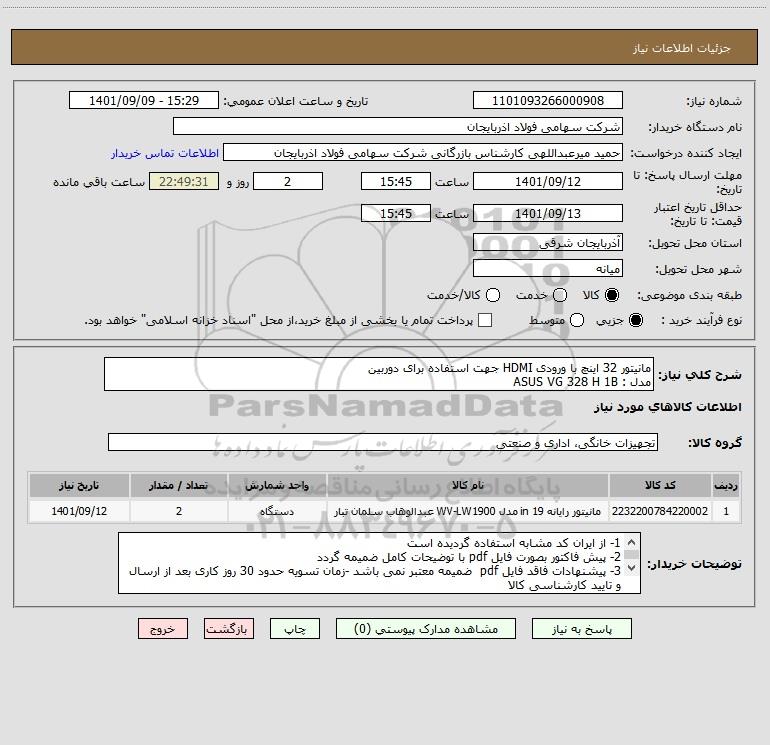Click the جزئیات اطلاعات نیاز header title
The width and height of the screenshot is (770, 745).
[x=681, y=48]
